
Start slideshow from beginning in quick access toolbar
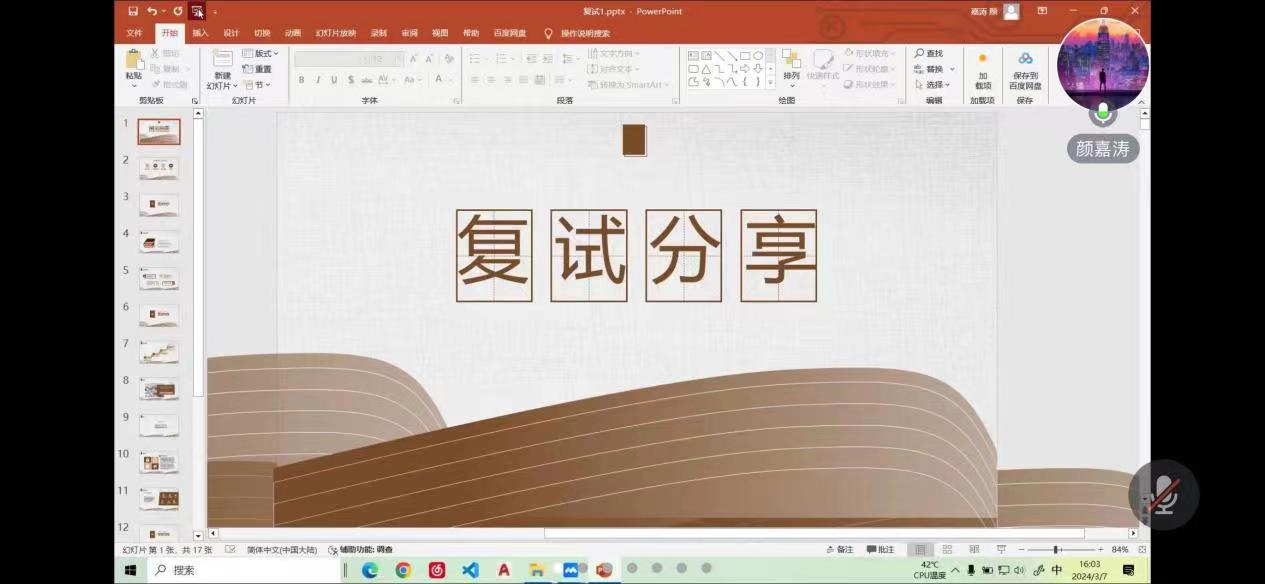pyautogui.click(x=197, y=11)
